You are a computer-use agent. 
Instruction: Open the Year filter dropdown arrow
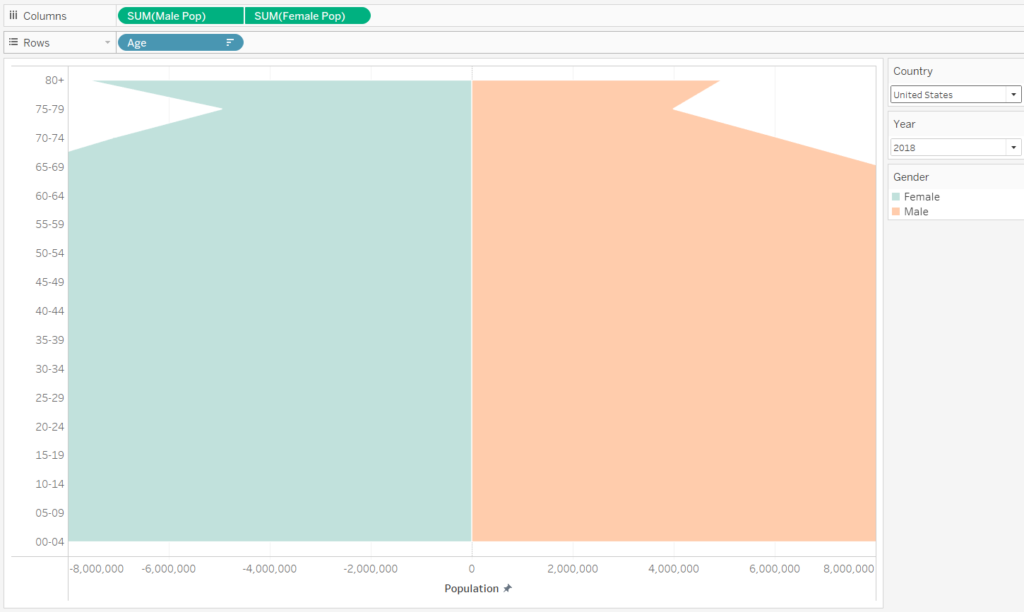1014,148
